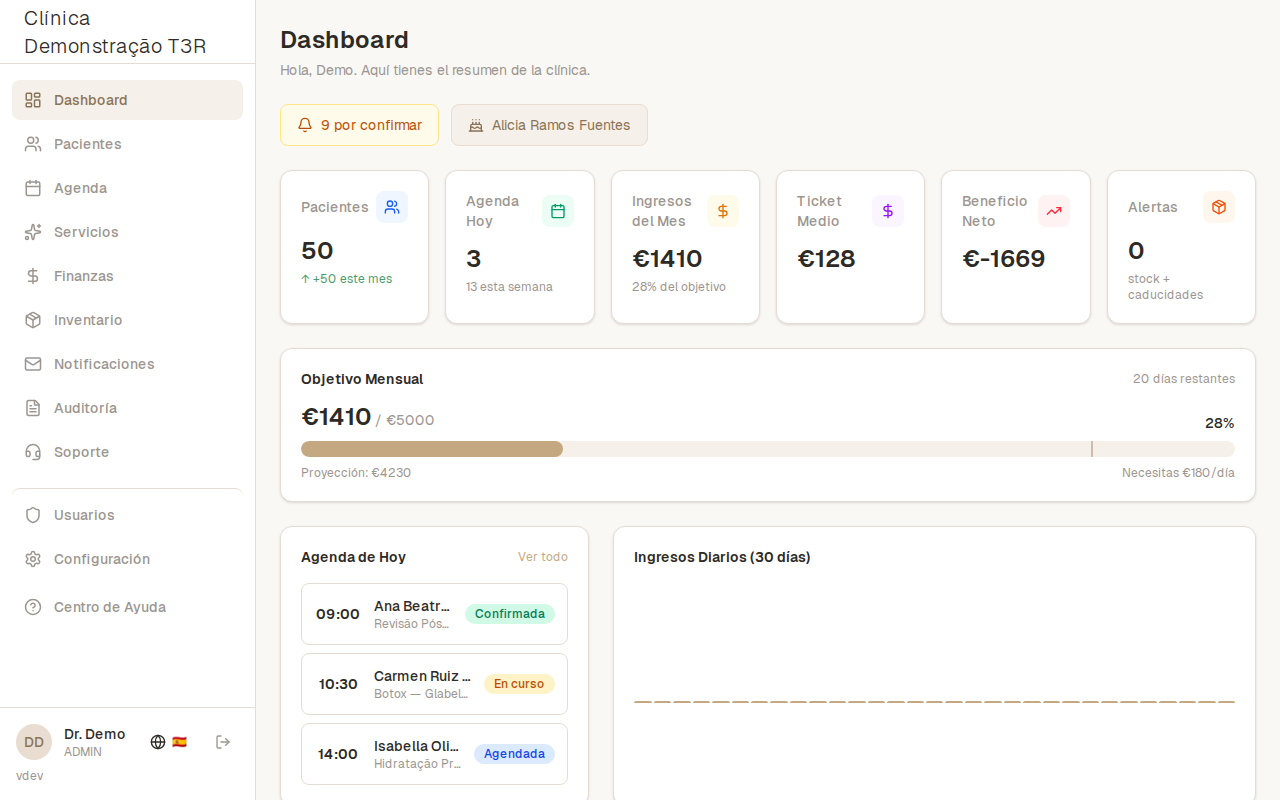Select the Dashboard grid icon in sidebar
Image resolution: width=1280 pixels, height=800 pixels.
point(32,100)
